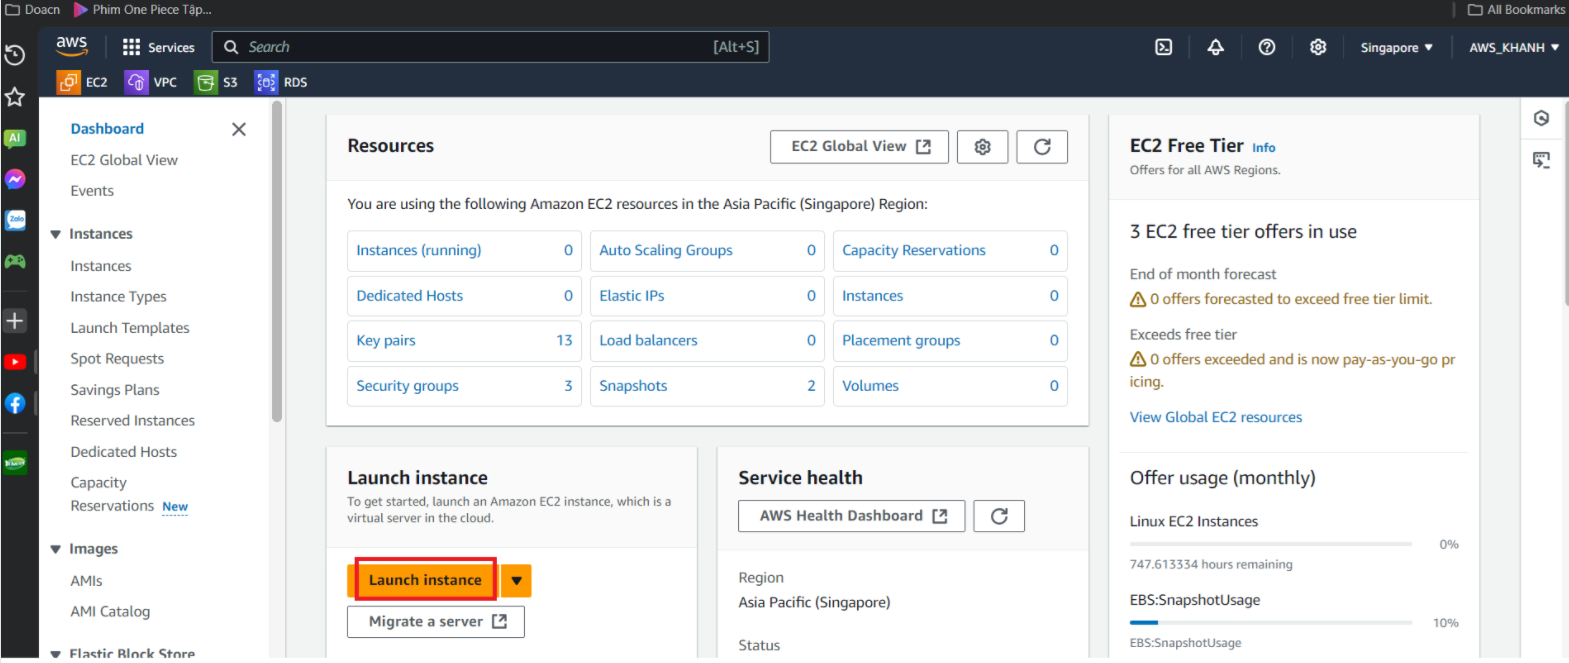Click Migrate a server button
This screenshot has width=1569, height=663.
coord(436,622)
